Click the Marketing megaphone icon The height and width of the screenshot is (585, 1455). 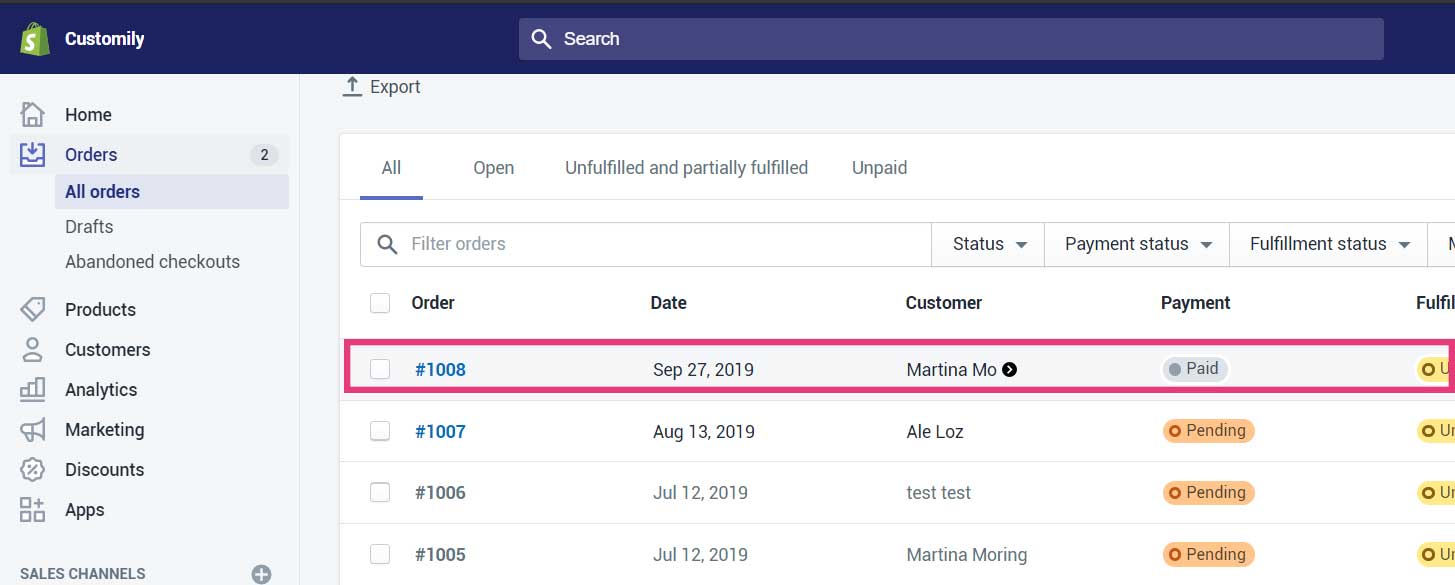[33, 429]
